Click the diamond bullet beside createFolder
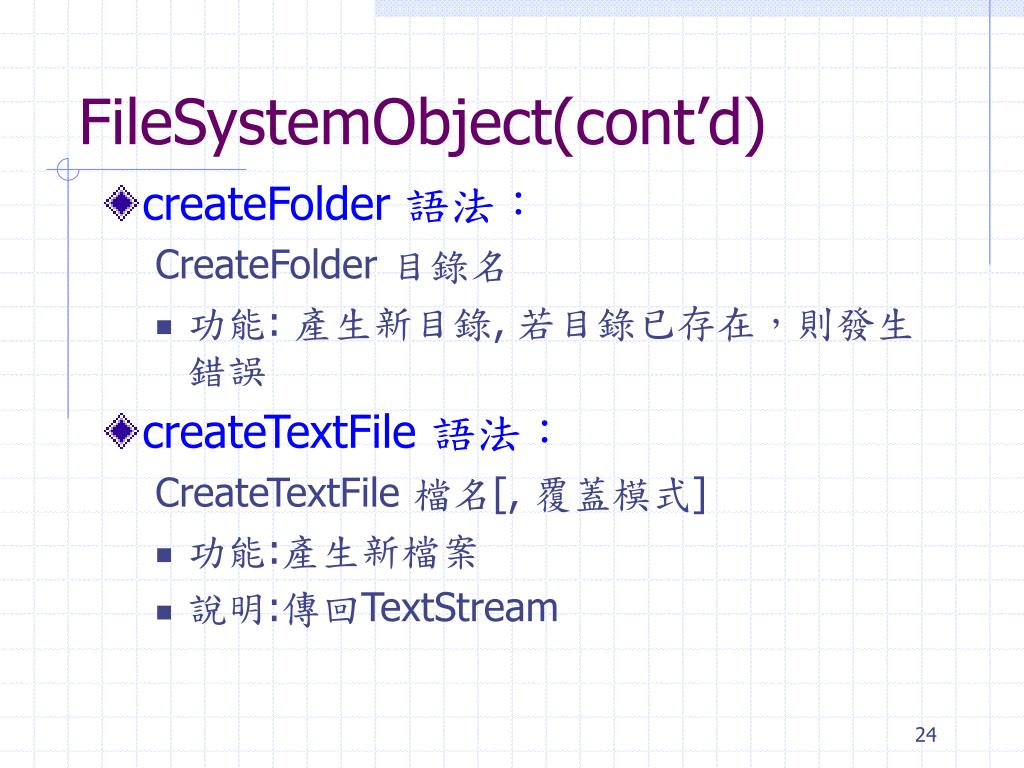 pos(121,203)
